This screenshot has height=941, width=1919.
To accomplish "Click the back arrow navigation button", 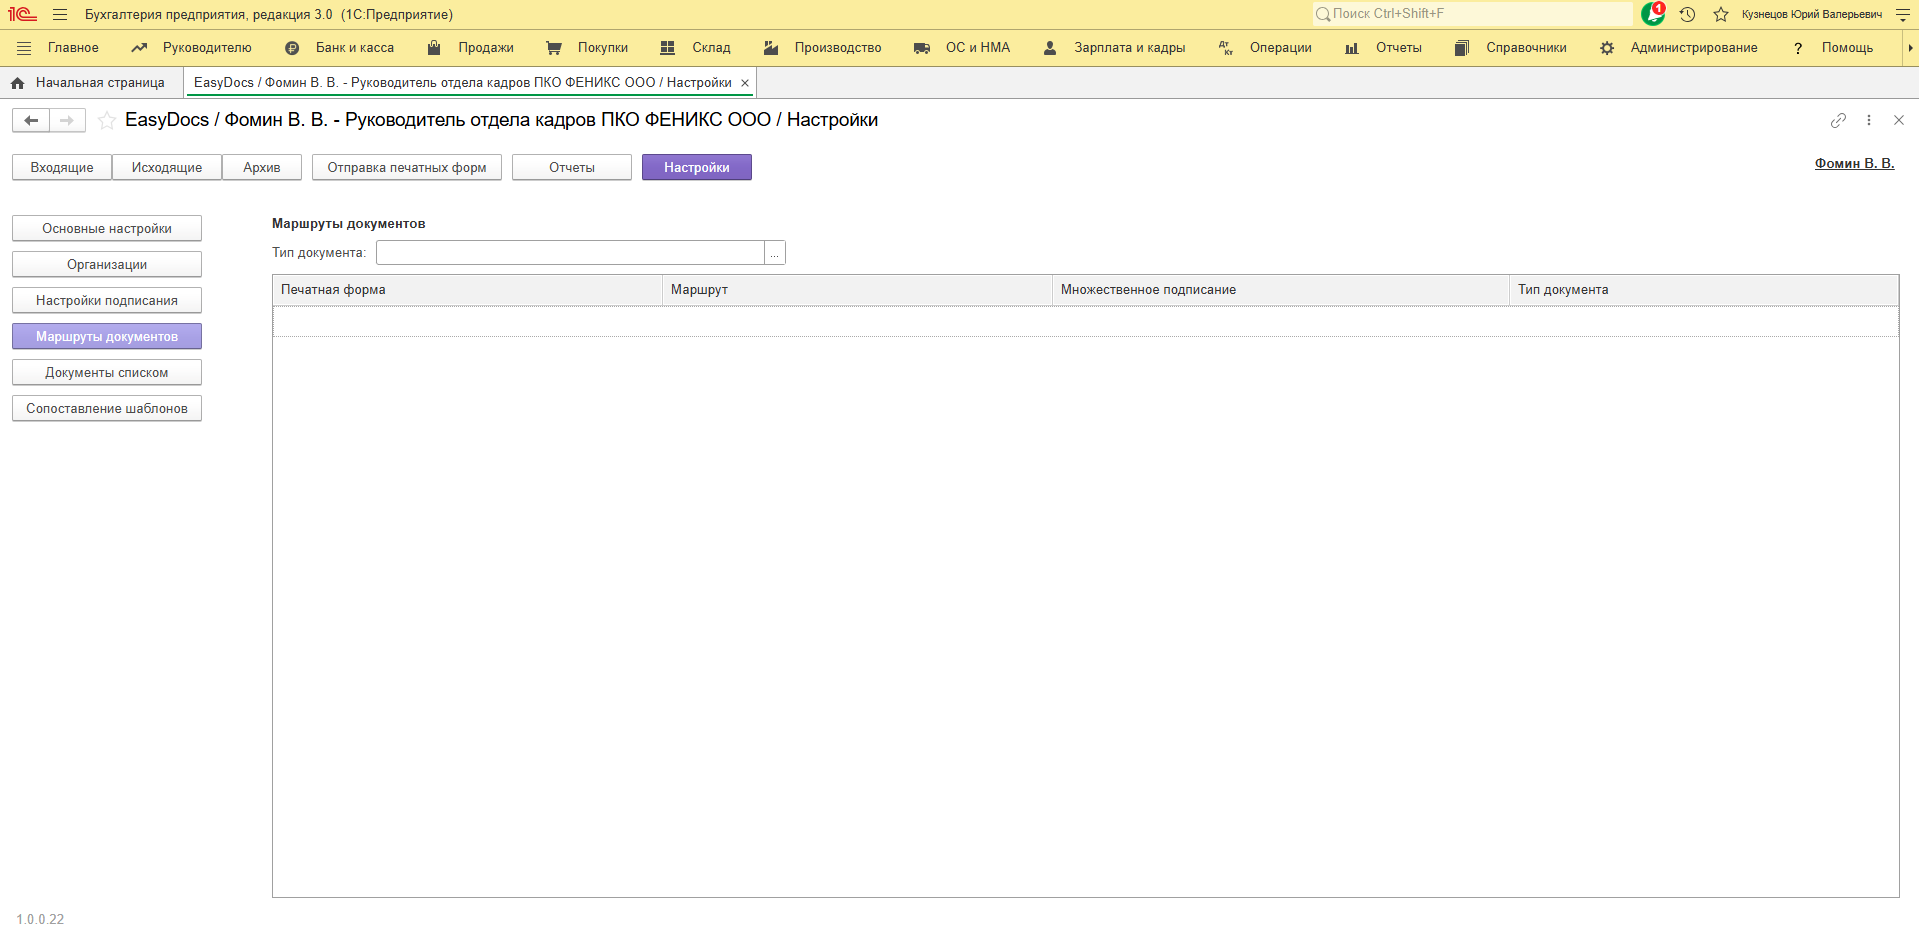I will click(x=31, y=121).
